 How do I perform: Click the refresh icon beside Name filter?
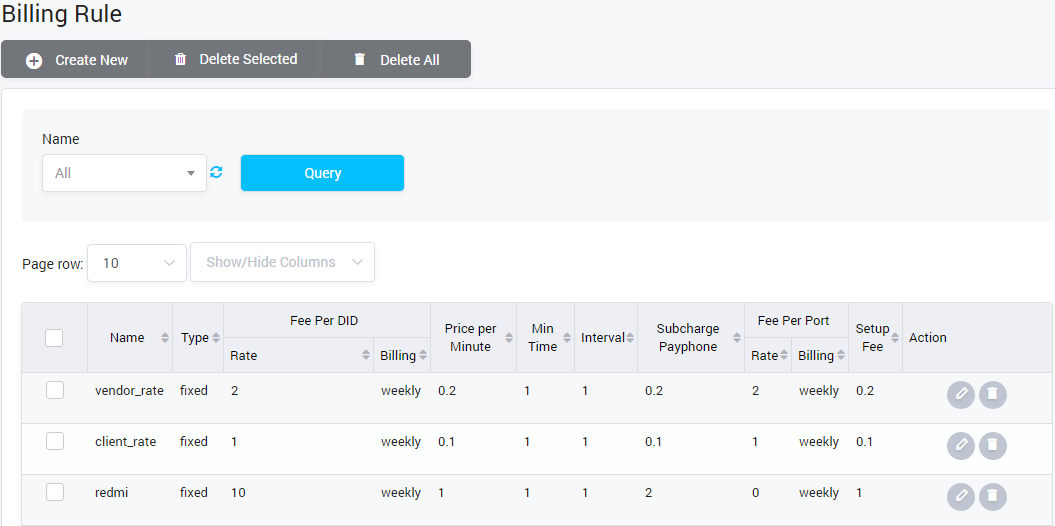(x=216, y=173)
